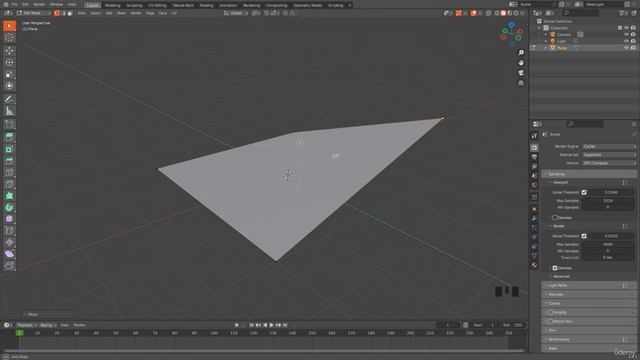The width and height of the screenshot is (640, 360).
Task: Open the Modifiers wrench properties tab
Action: (x=534, y=218)
